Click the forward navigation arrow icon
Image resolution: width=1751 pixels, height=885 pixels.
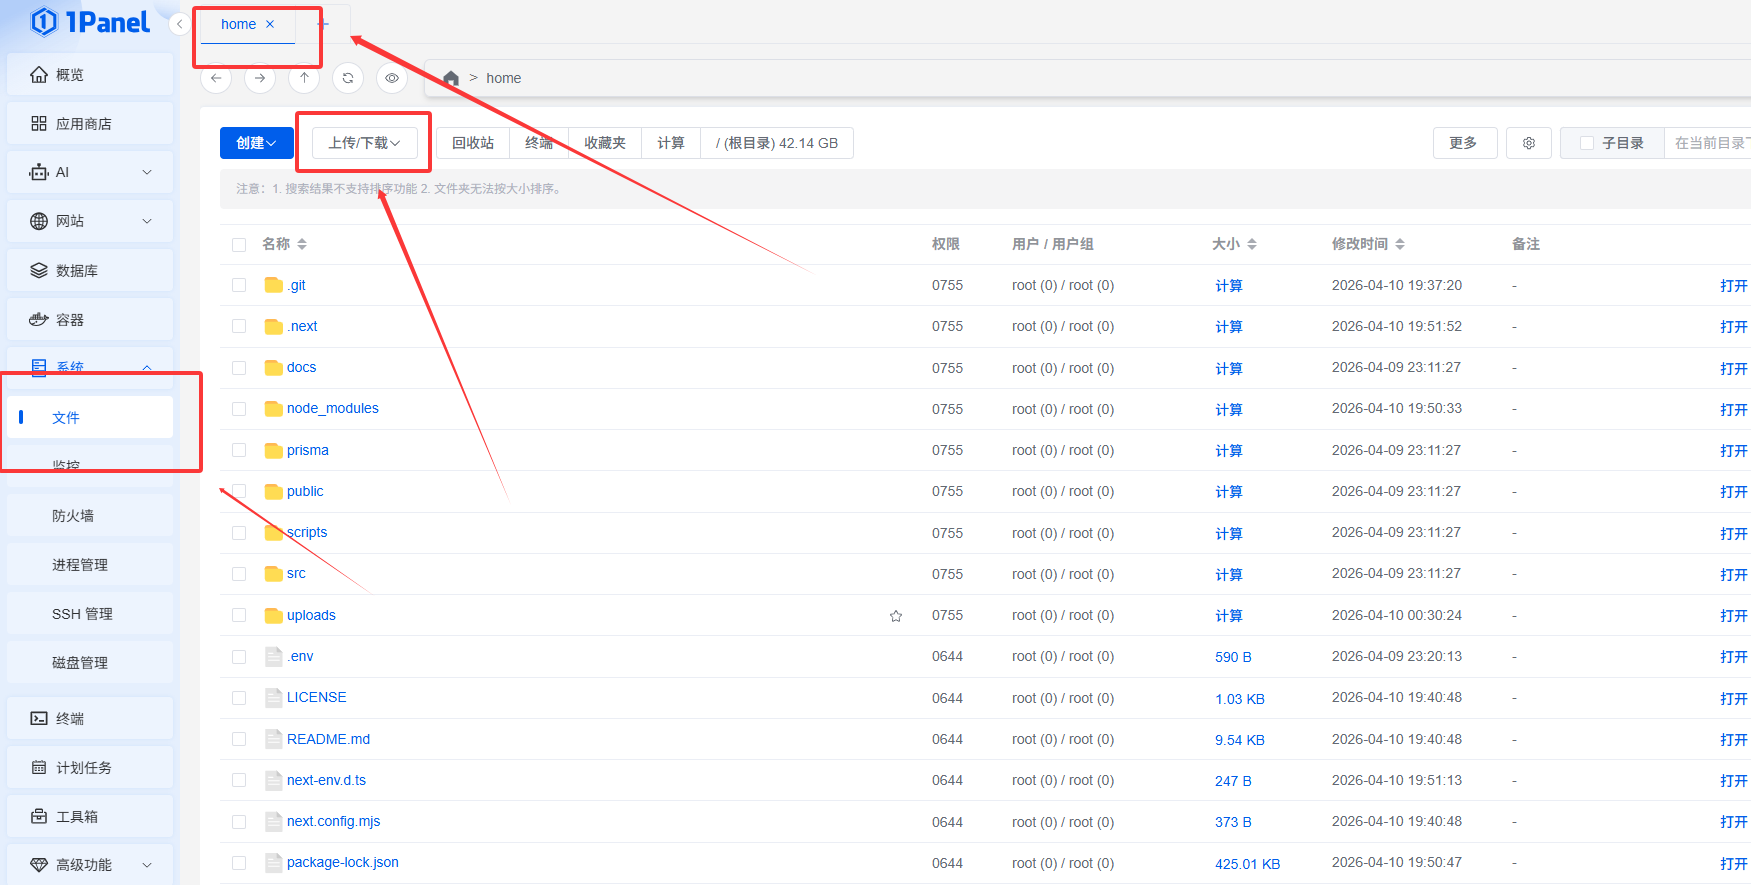click(x=260, y=78)
